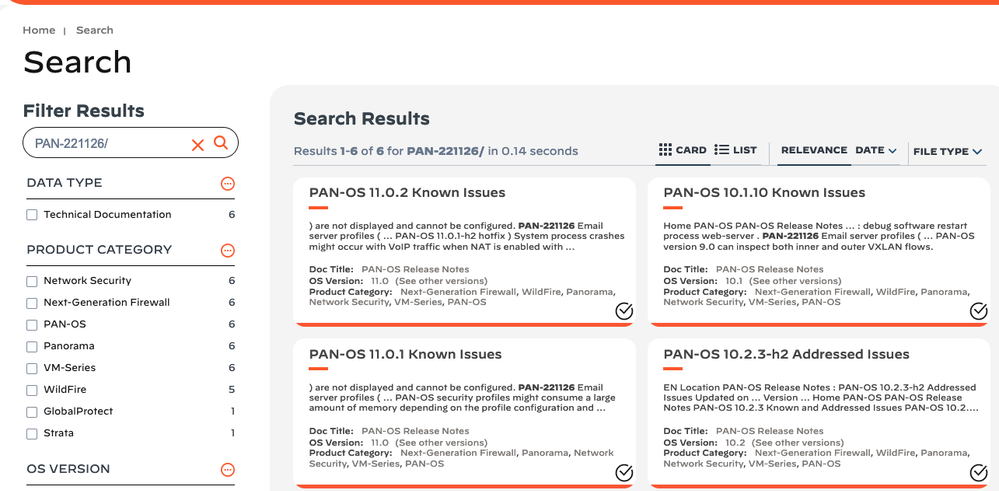Click checkmark icon on PAN-OS 10.2.3-h2 Addressed Issues card

tap(979, 473)
